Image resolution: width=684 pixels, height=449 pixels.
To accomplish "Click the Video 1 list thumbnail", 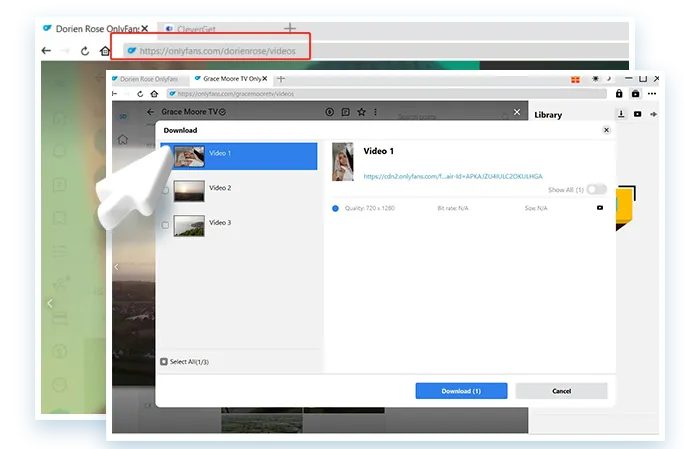I will (x=189, y=156).
